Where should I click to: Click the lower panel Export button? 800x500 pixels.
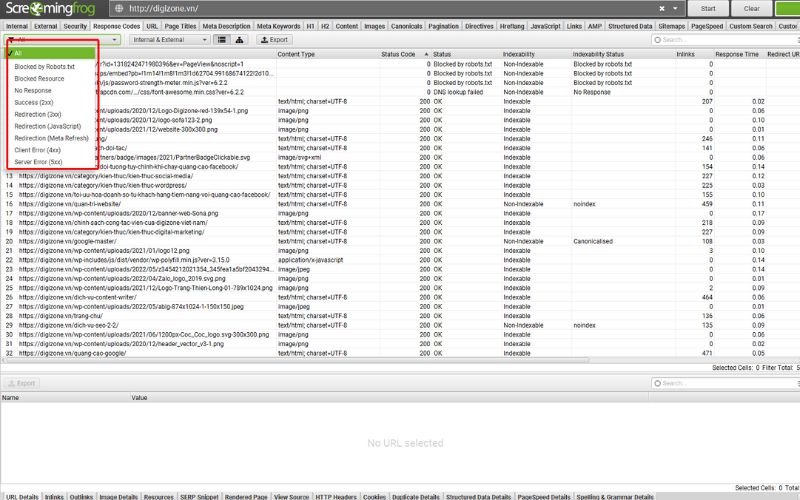click(x=21, y=383)
